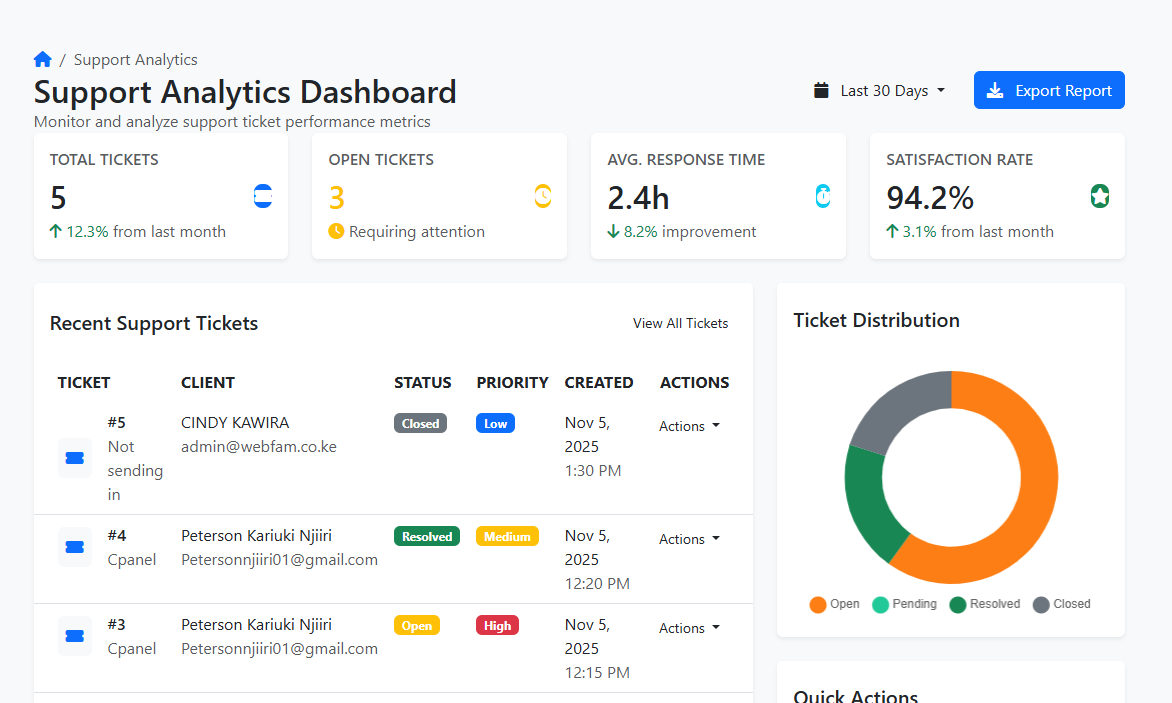Click the Closed status badge on ticket #5
Screen dimensions: 1172x703
tap(420, 423)
